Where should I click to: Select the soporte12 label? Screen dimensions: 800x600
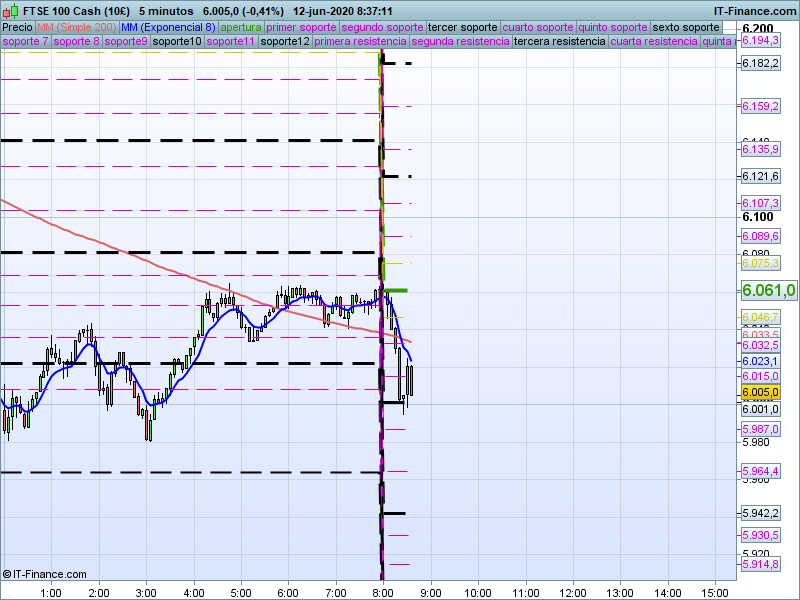coord(285,41)
